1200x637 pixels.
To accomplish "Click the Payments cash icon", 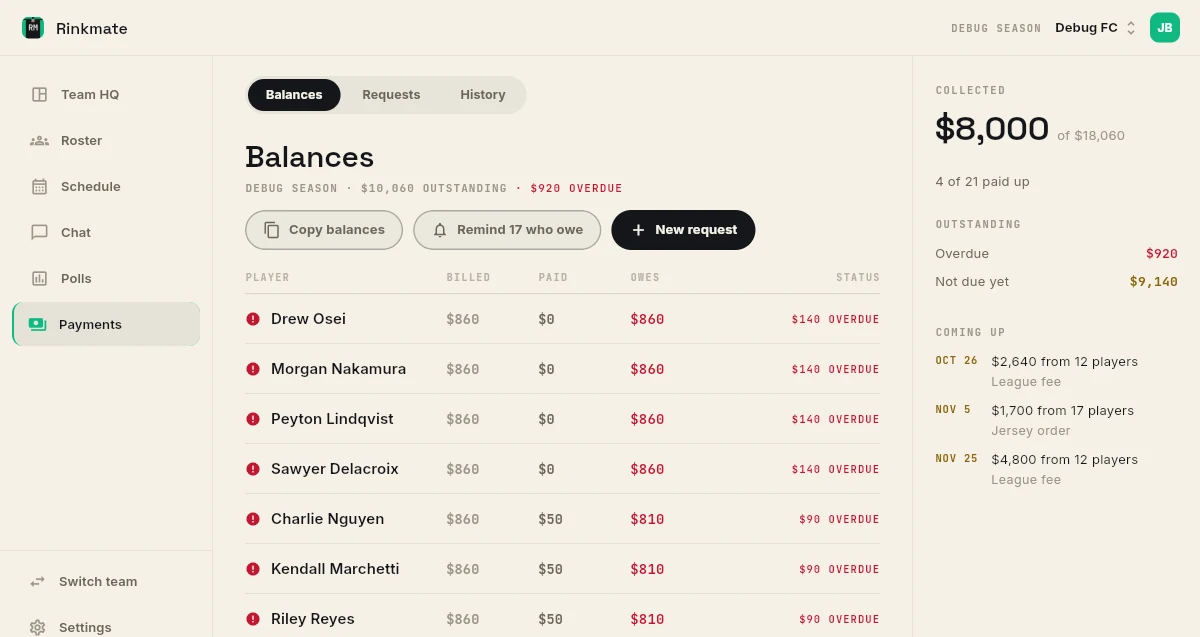I will (x=38, y=324).
